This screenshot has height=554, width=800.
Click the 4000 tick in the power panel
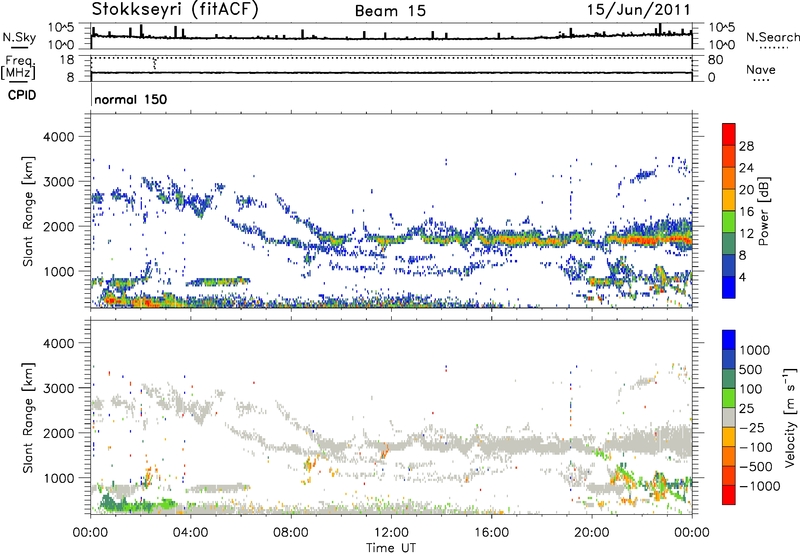click(58, 137)
